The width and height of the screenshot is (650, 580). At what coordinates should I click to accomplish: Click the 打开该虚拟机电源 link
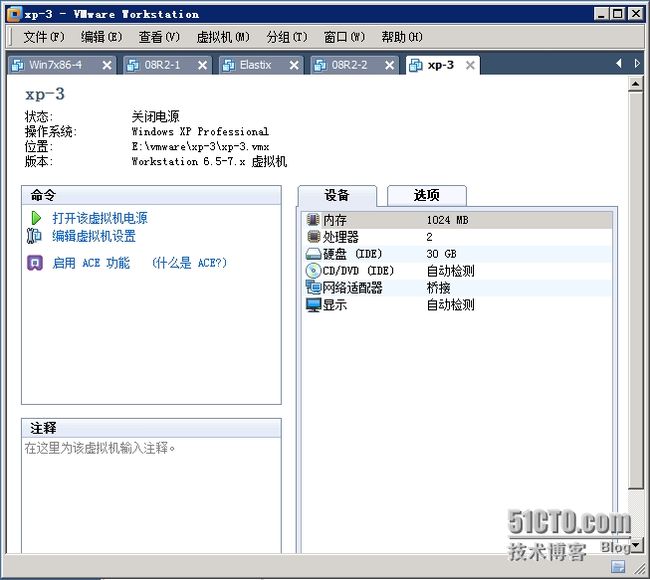[x=100, y=218]
